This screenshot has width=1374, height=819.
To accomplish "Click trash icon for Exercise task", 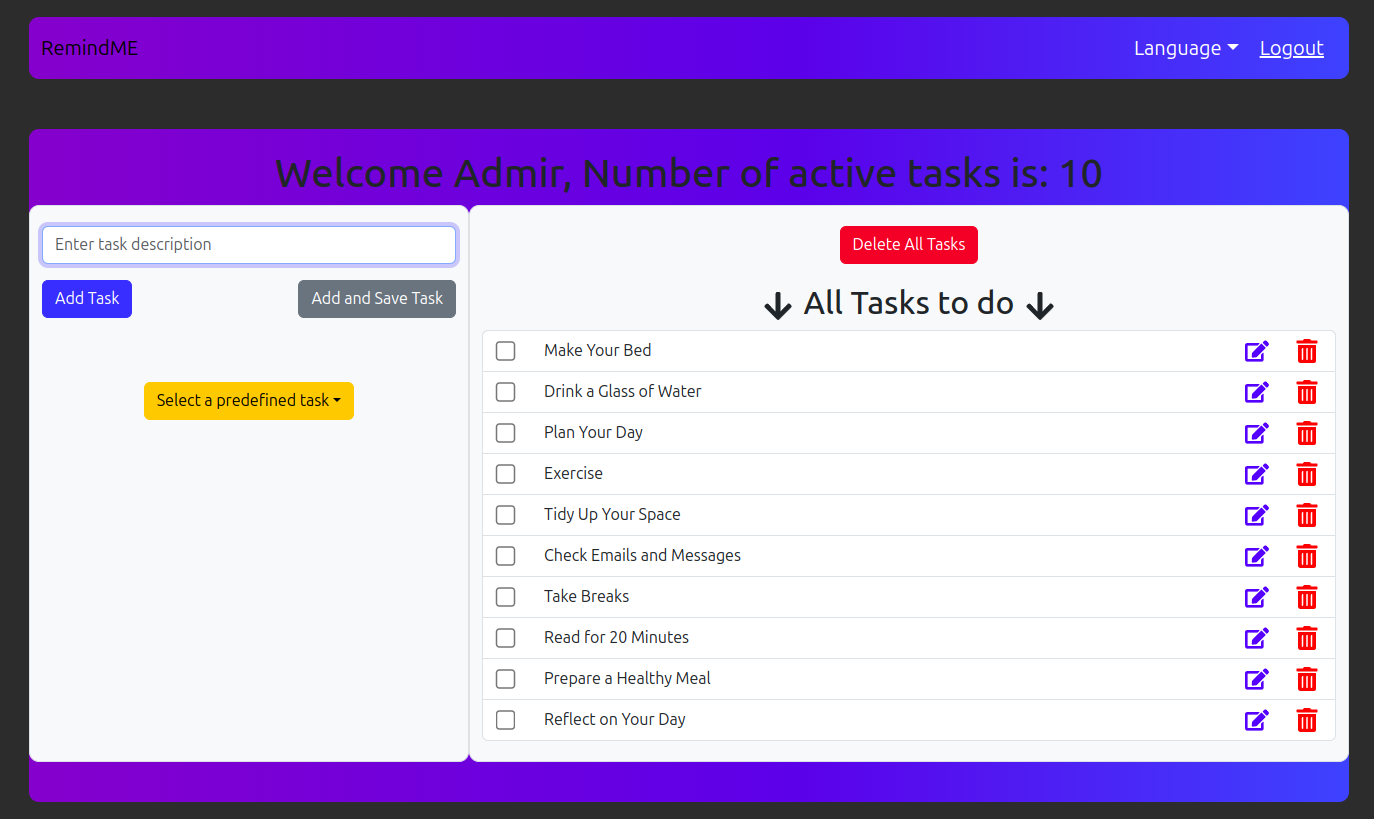I will click(1306, 474).
